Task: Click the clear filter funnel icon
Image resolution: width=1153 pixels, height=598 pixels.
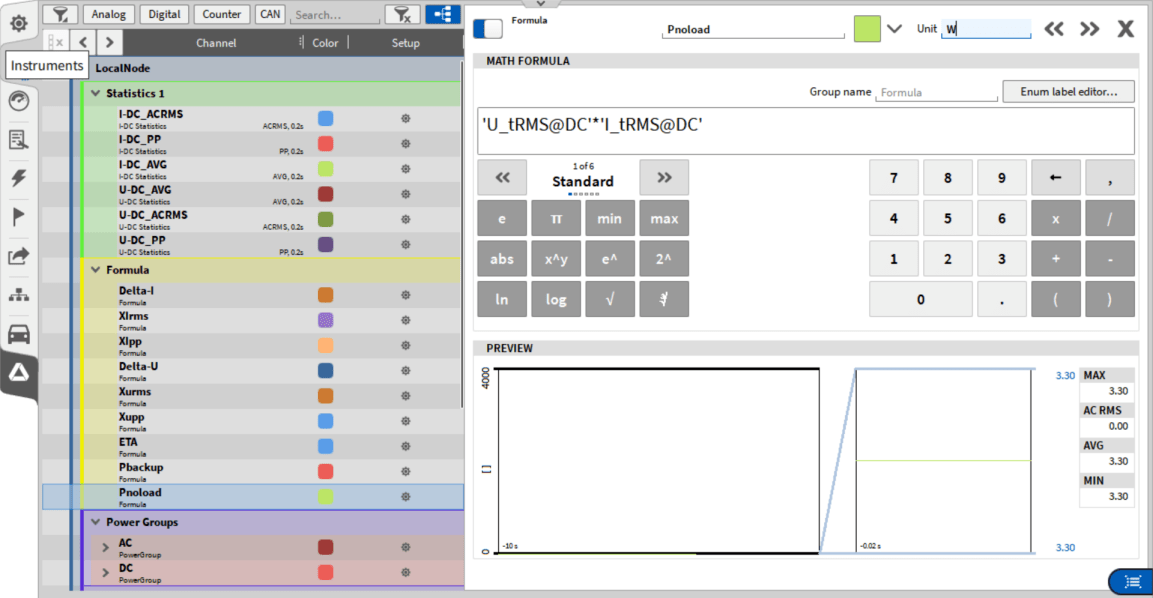Action: 402,14
